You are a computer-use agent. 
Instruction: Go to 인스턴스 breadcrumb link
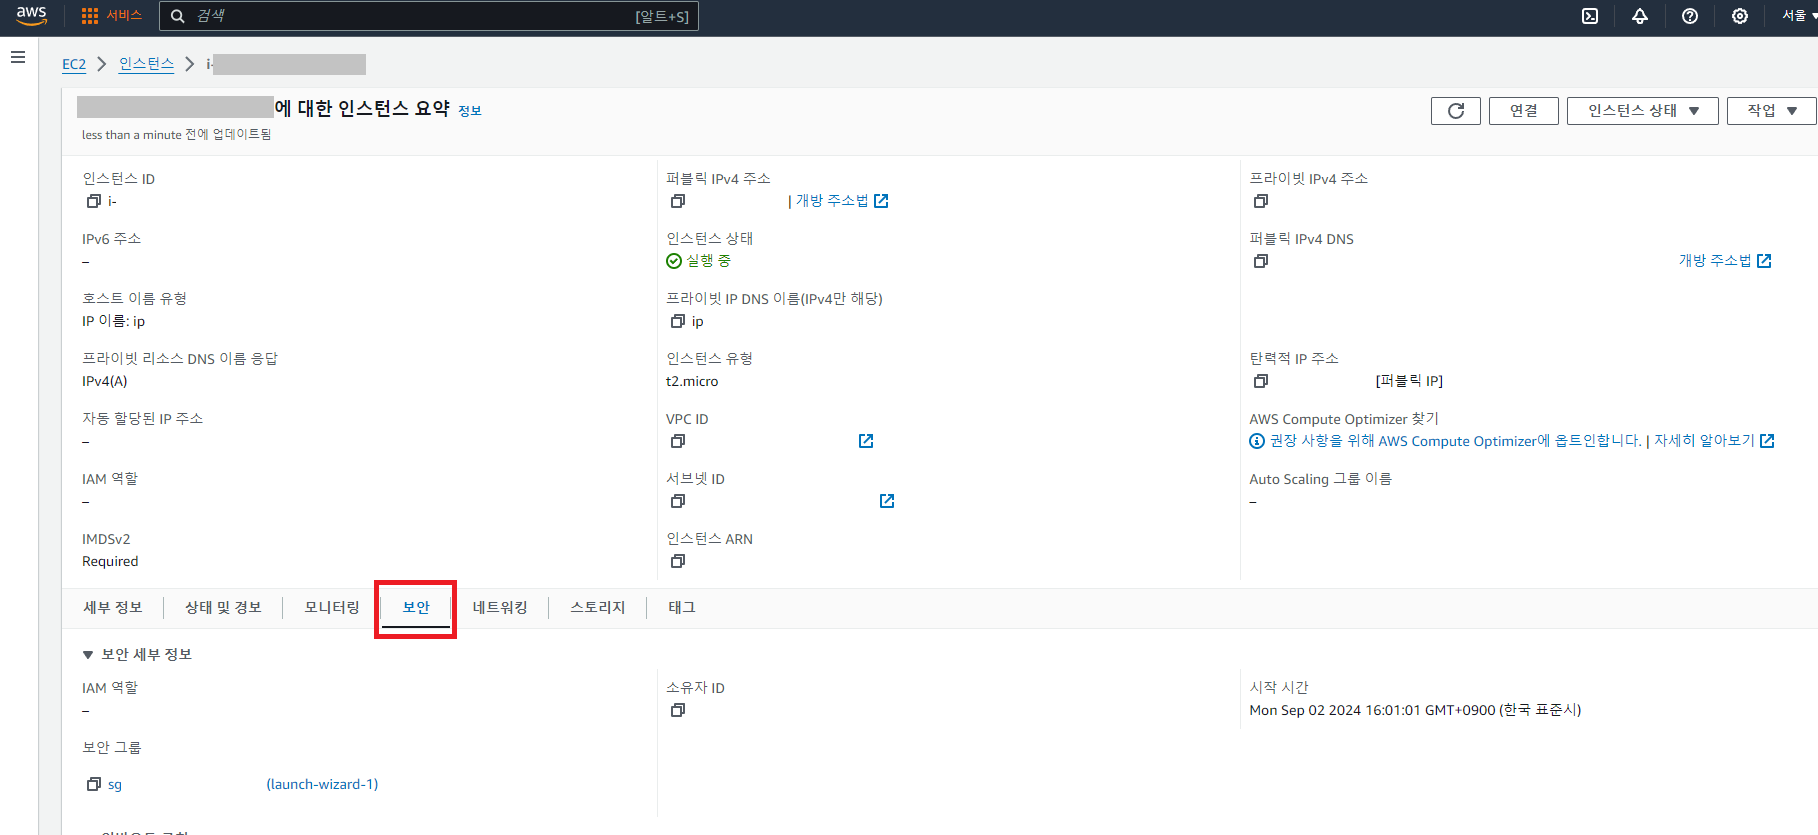tap(146, 64)
